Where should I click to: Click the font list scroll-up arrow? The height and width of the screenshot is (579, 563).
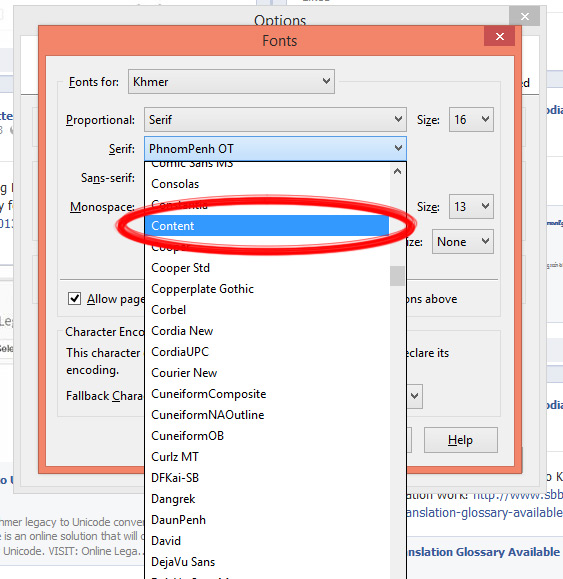397,171
